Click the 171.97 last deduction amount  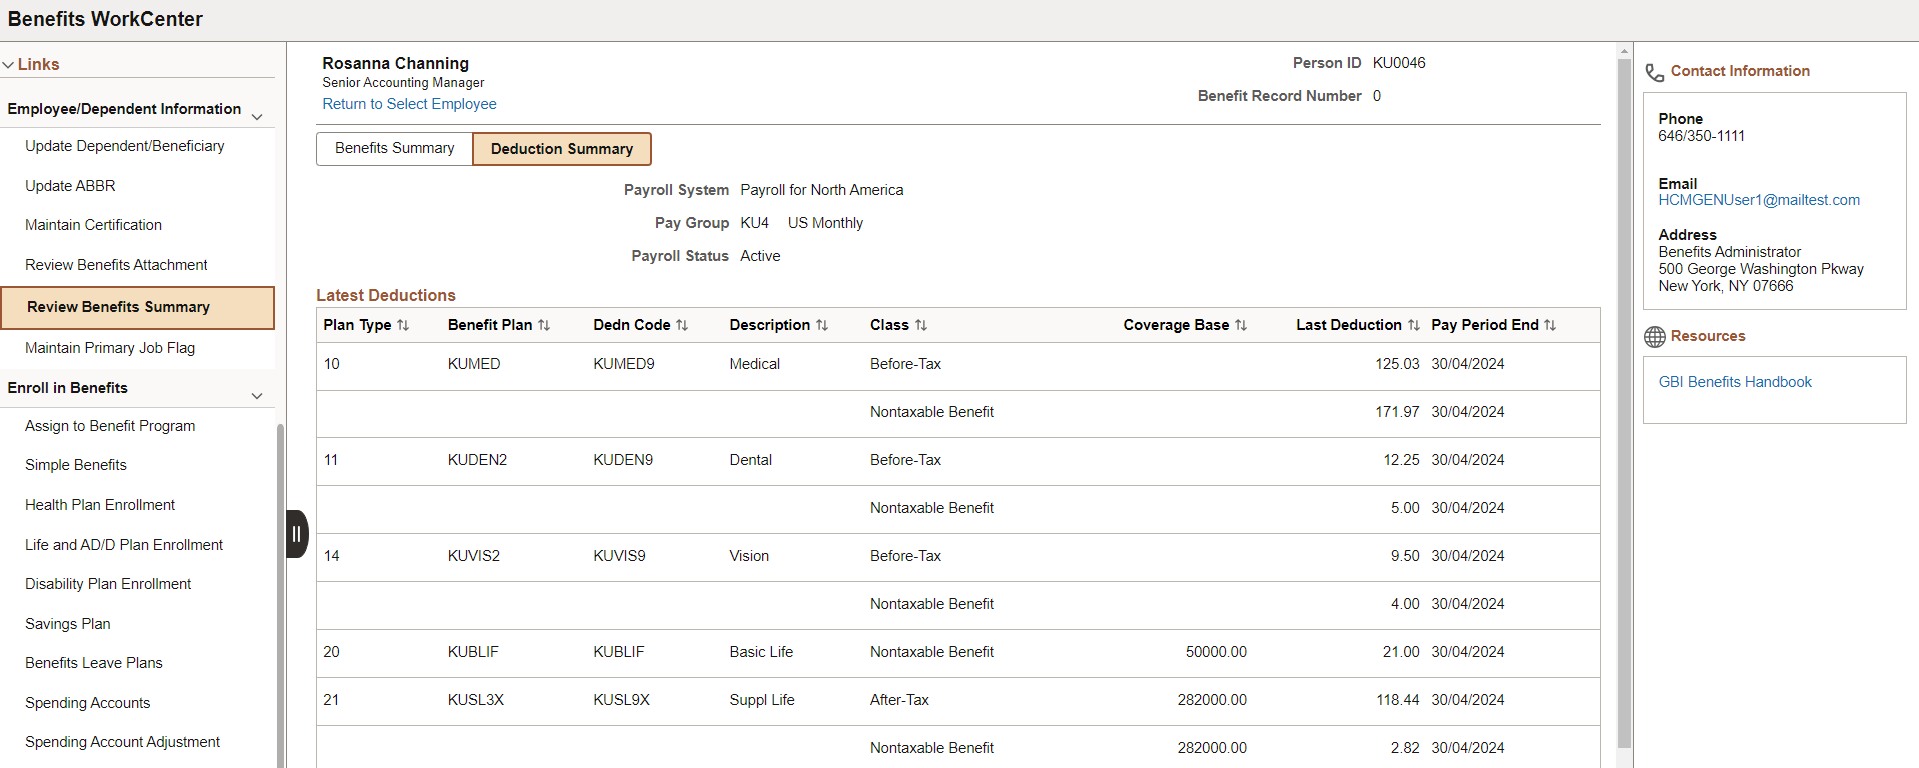pos(1397,412)
